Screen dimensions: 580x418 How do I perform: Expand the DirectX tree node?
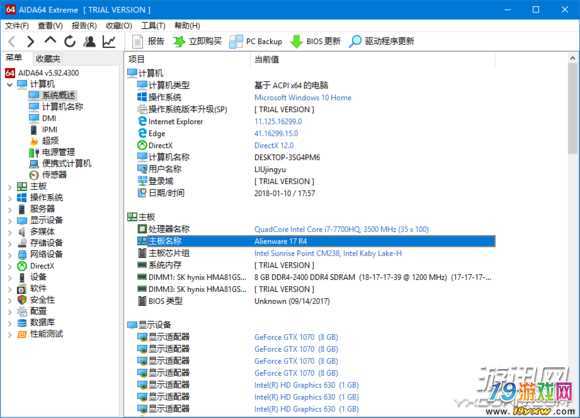(10, 266)
